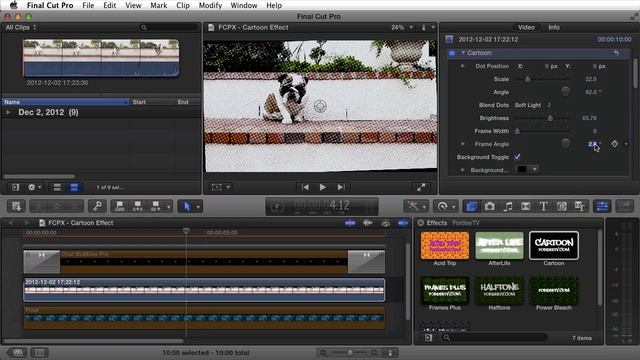Go to the next edit point
This screenshot has height=360, width=640.
pyautogui.click(x=341, y=187)
